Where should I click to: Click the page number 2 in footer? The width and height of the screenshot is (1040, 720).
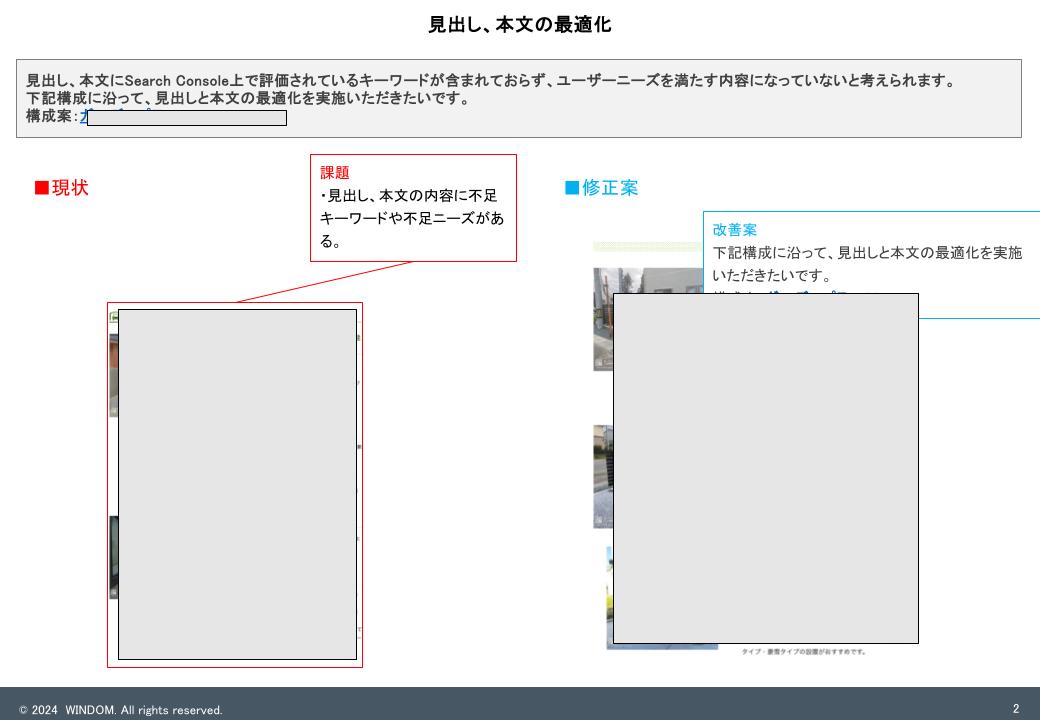(x=1015, y=709)
